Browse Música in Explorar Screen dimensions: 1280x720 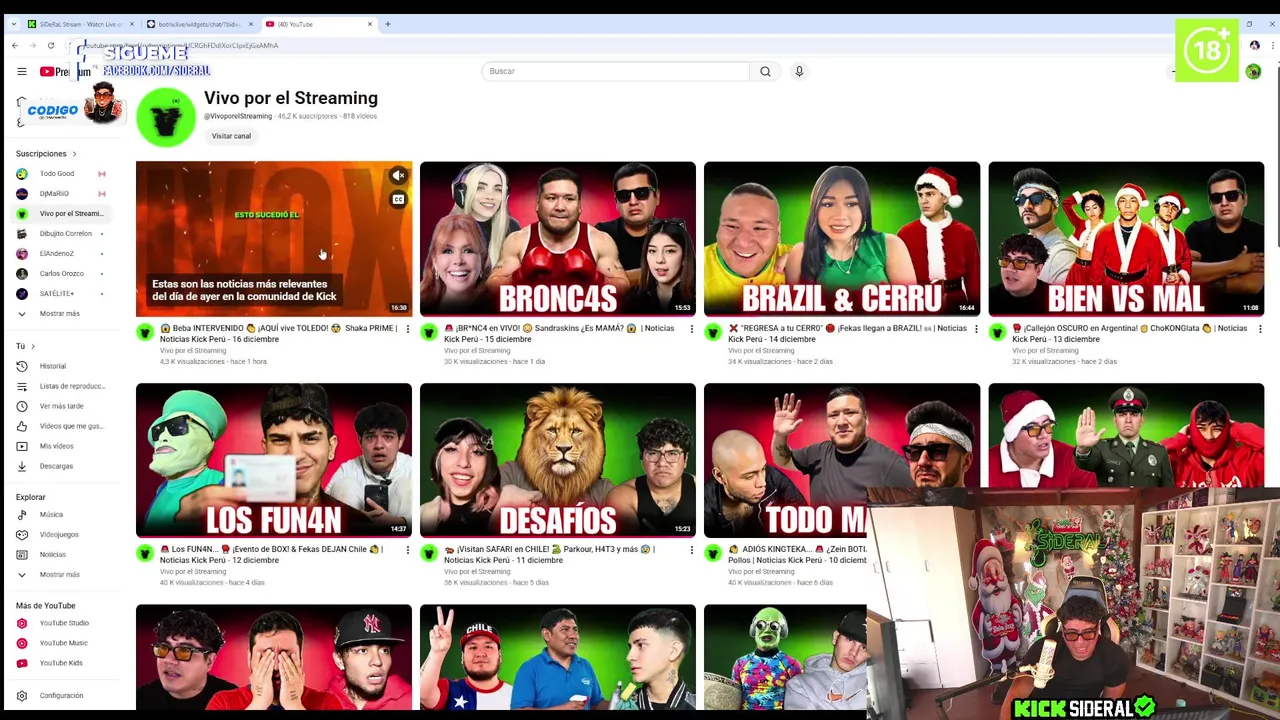(50, 514)
